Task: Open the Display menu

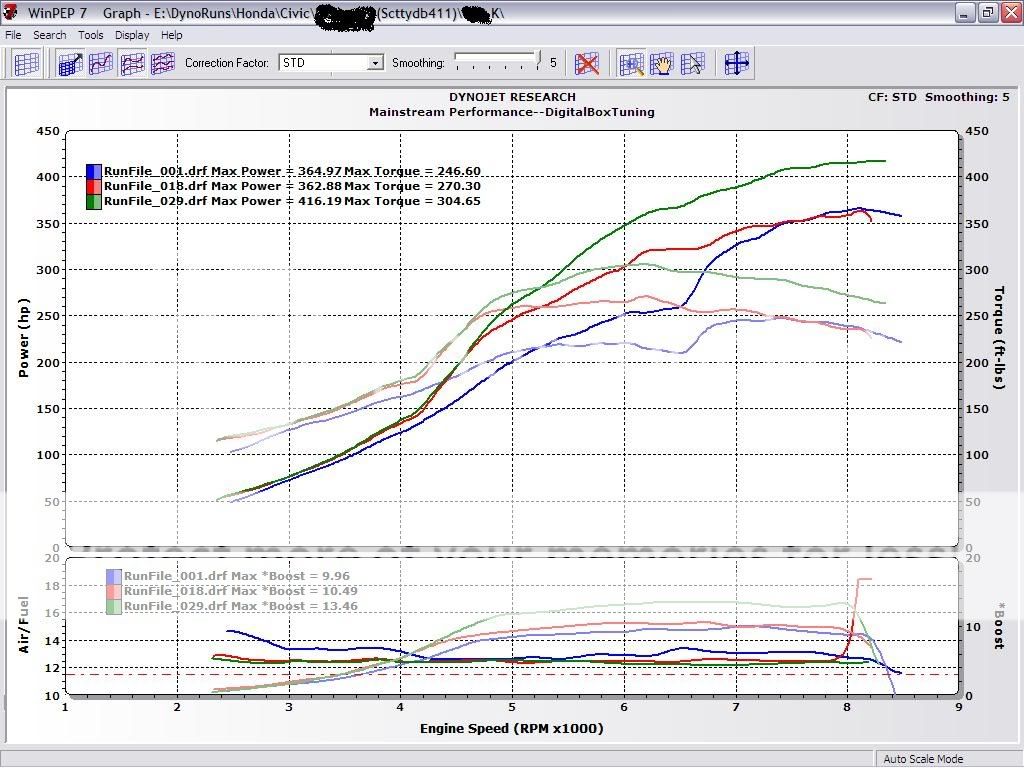Action: tap(132, 35)
